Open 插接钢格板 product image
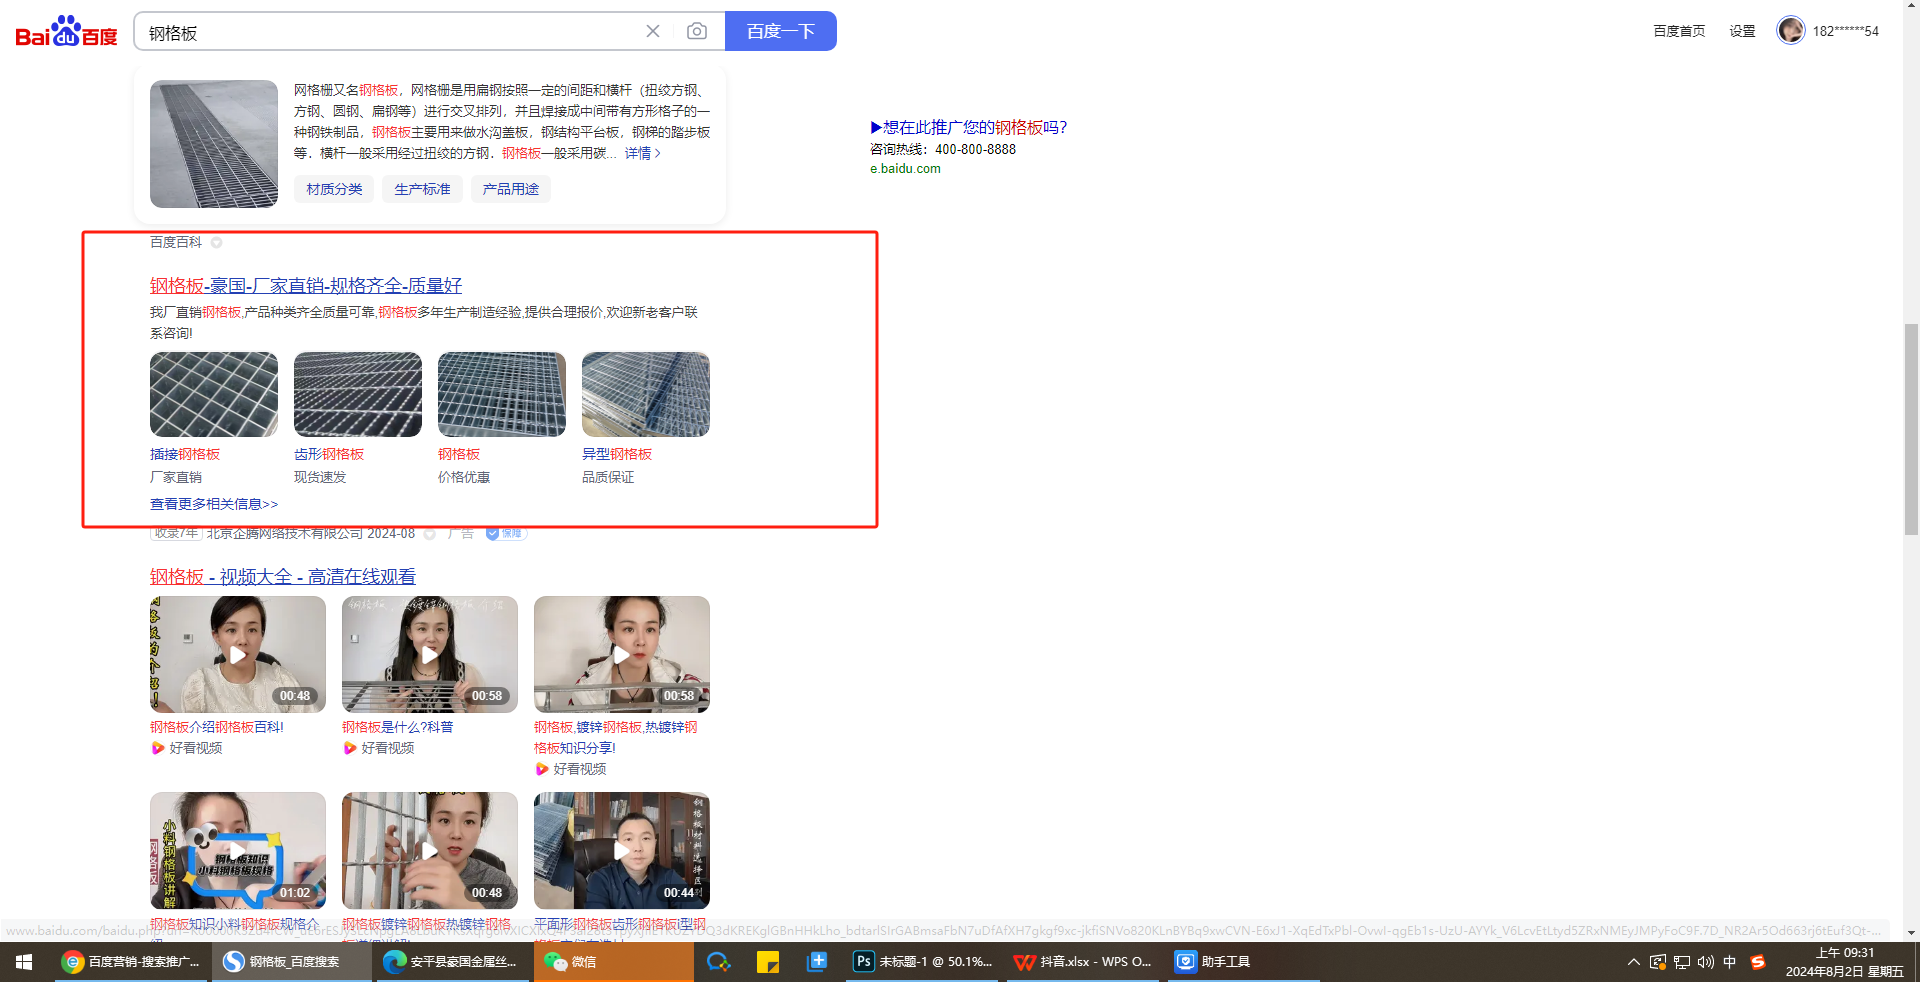The height and width of the screenshot is (982, 1920). point(214,394)
